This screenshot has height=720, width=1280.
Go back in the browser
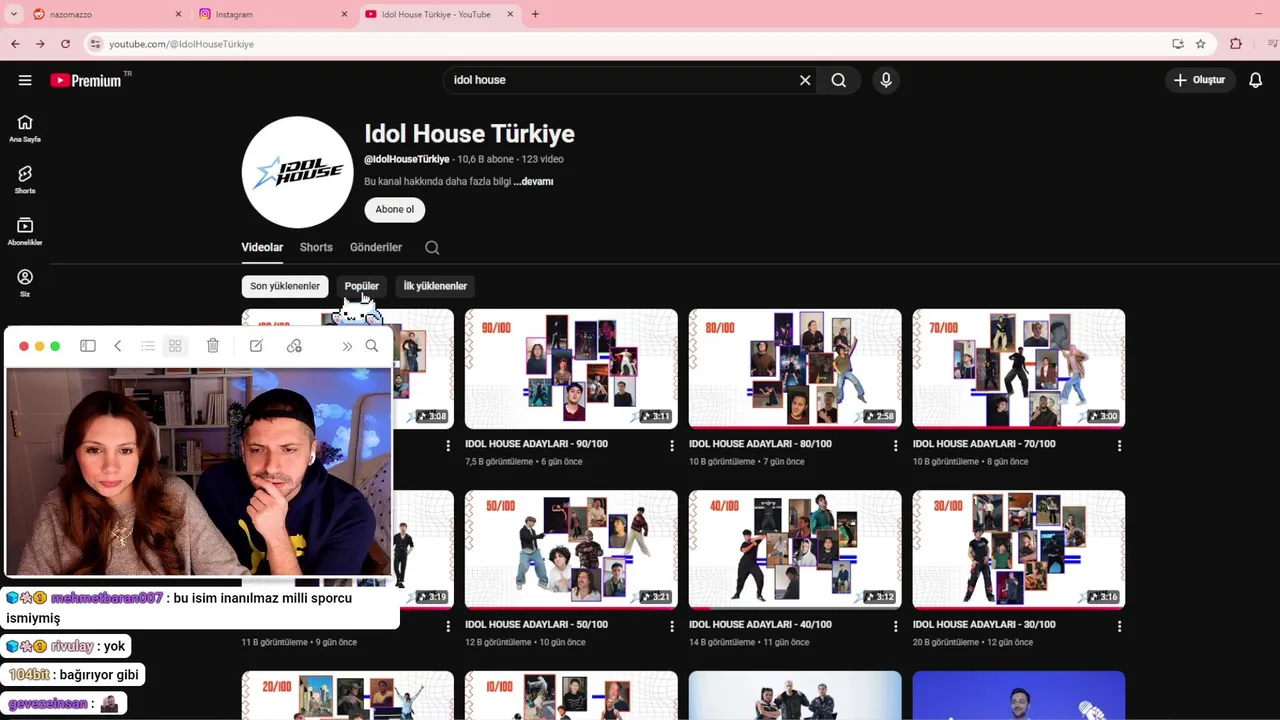(x=15, y=44)
